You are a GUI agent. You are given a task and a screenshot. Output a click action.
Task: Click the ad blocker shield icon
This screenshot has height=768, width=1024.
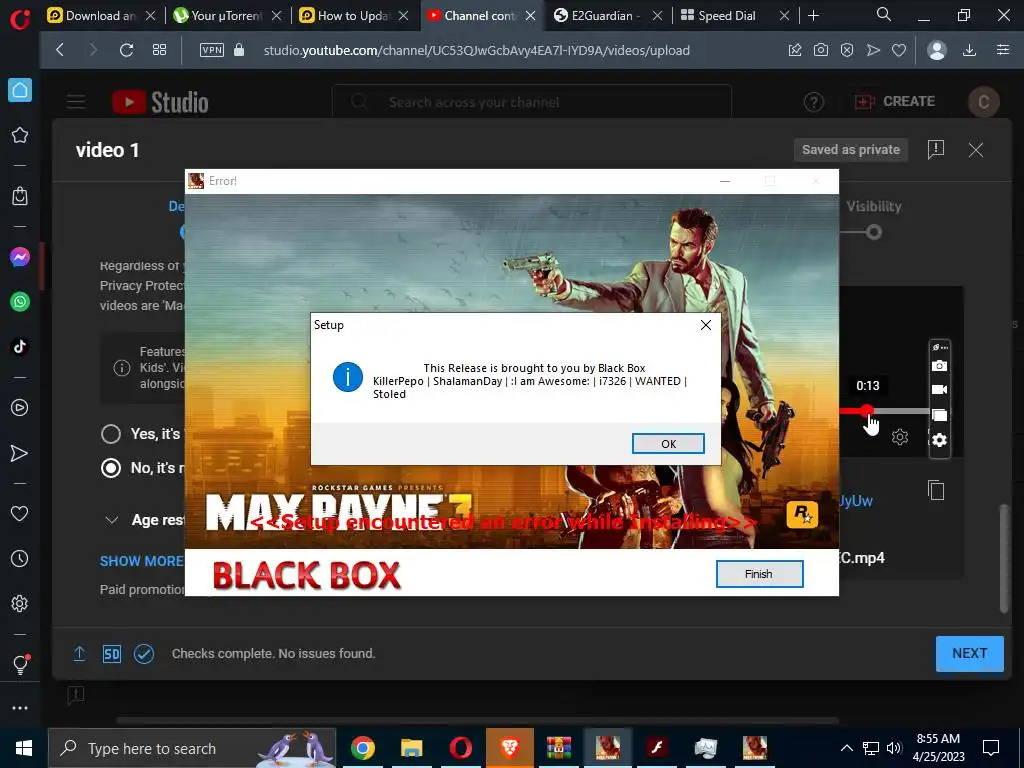pos(847,50)
